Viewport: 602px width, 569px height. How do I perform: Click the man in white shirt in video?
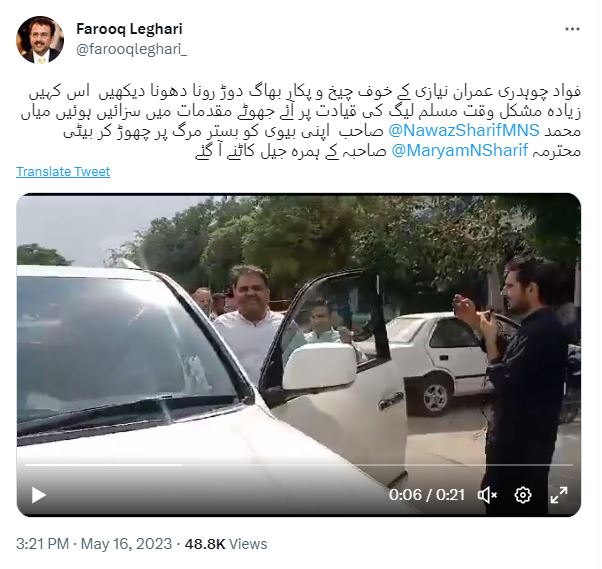(x=248, y=324)
